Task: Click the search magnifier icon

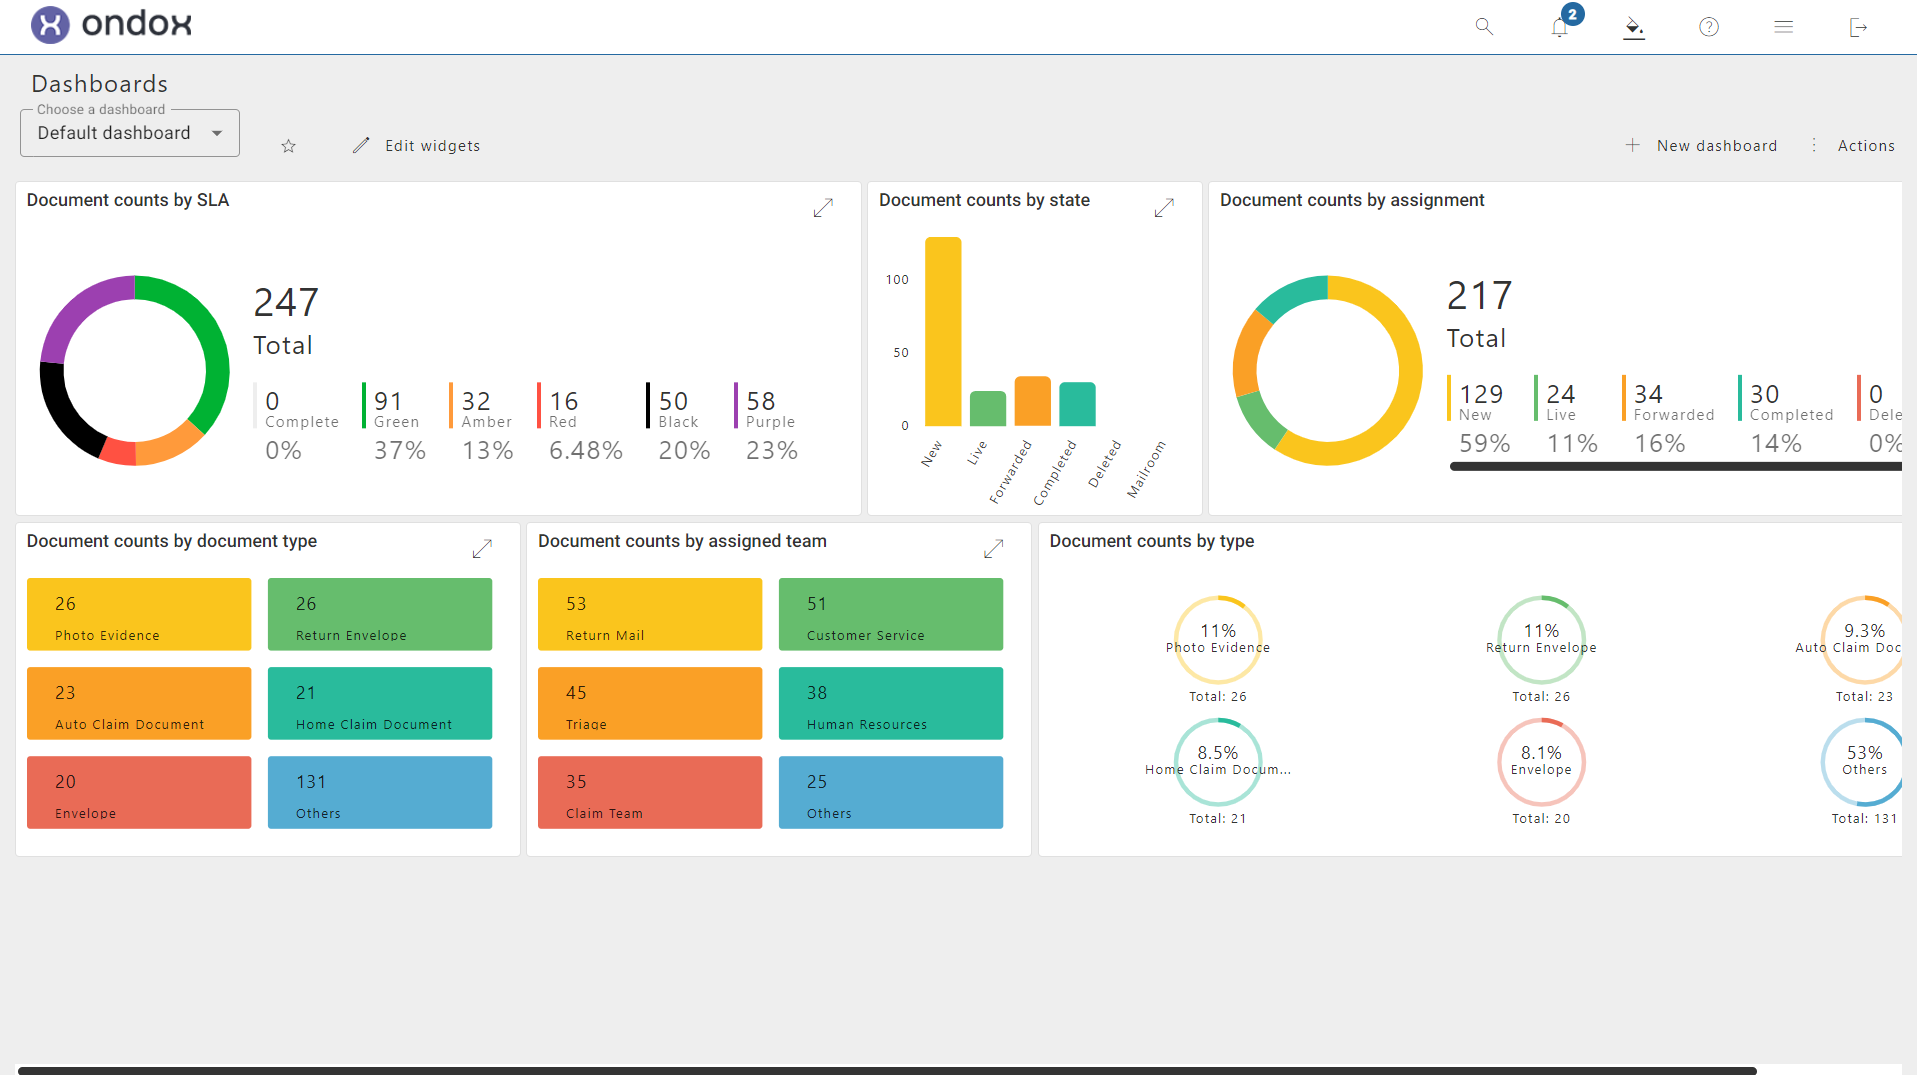Action: click(x=1484, y=27)
